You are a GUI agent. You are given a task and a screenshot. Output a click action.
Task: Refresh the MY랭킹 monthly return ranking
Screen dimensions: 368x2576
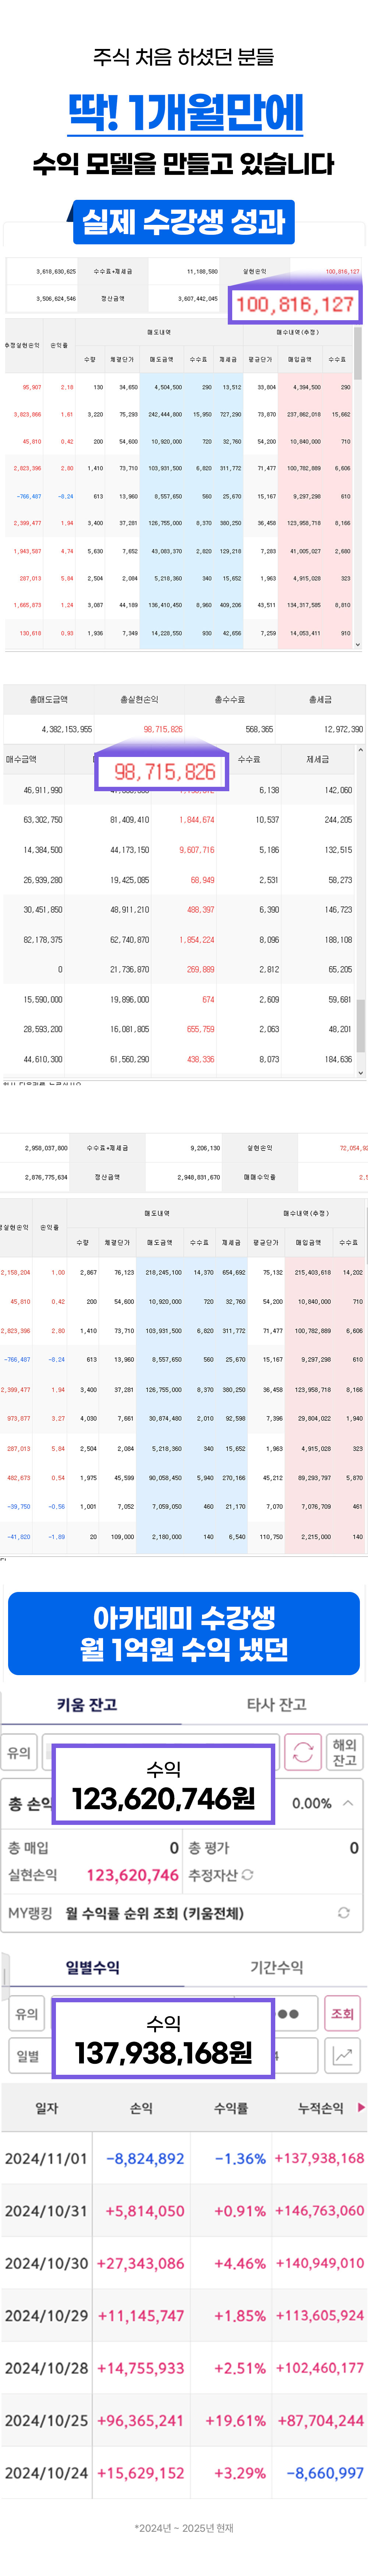(x=343, y=1912)
